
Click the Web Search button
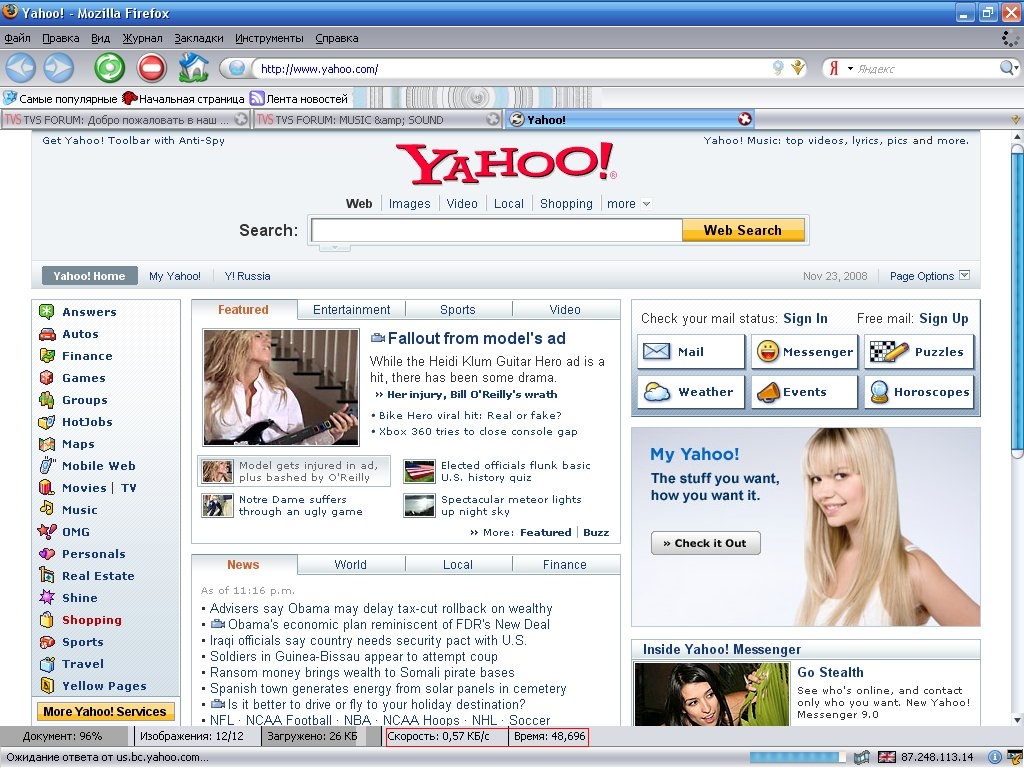click(742, 230)
